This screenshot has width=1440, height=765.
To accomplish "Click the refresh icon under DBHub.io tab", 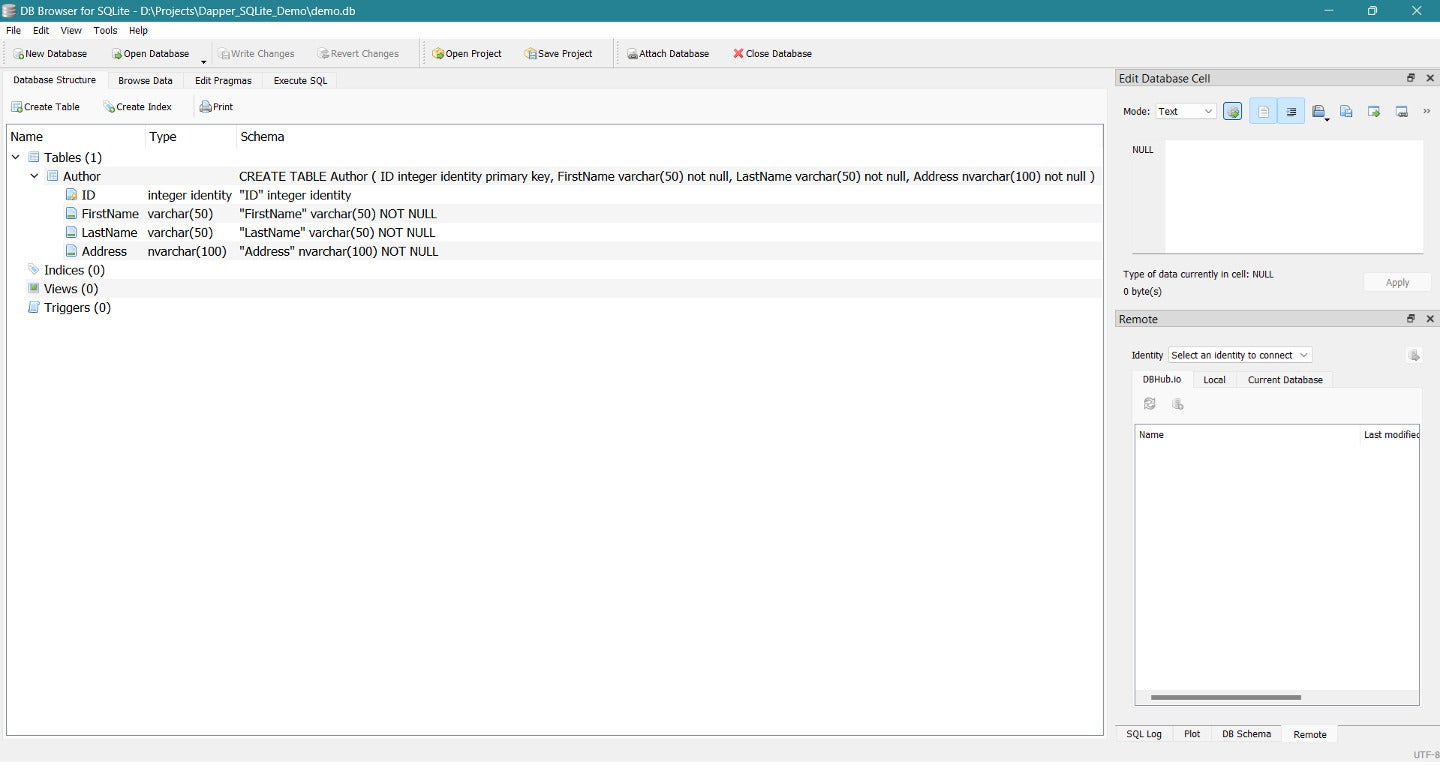I will point(1150,404).
